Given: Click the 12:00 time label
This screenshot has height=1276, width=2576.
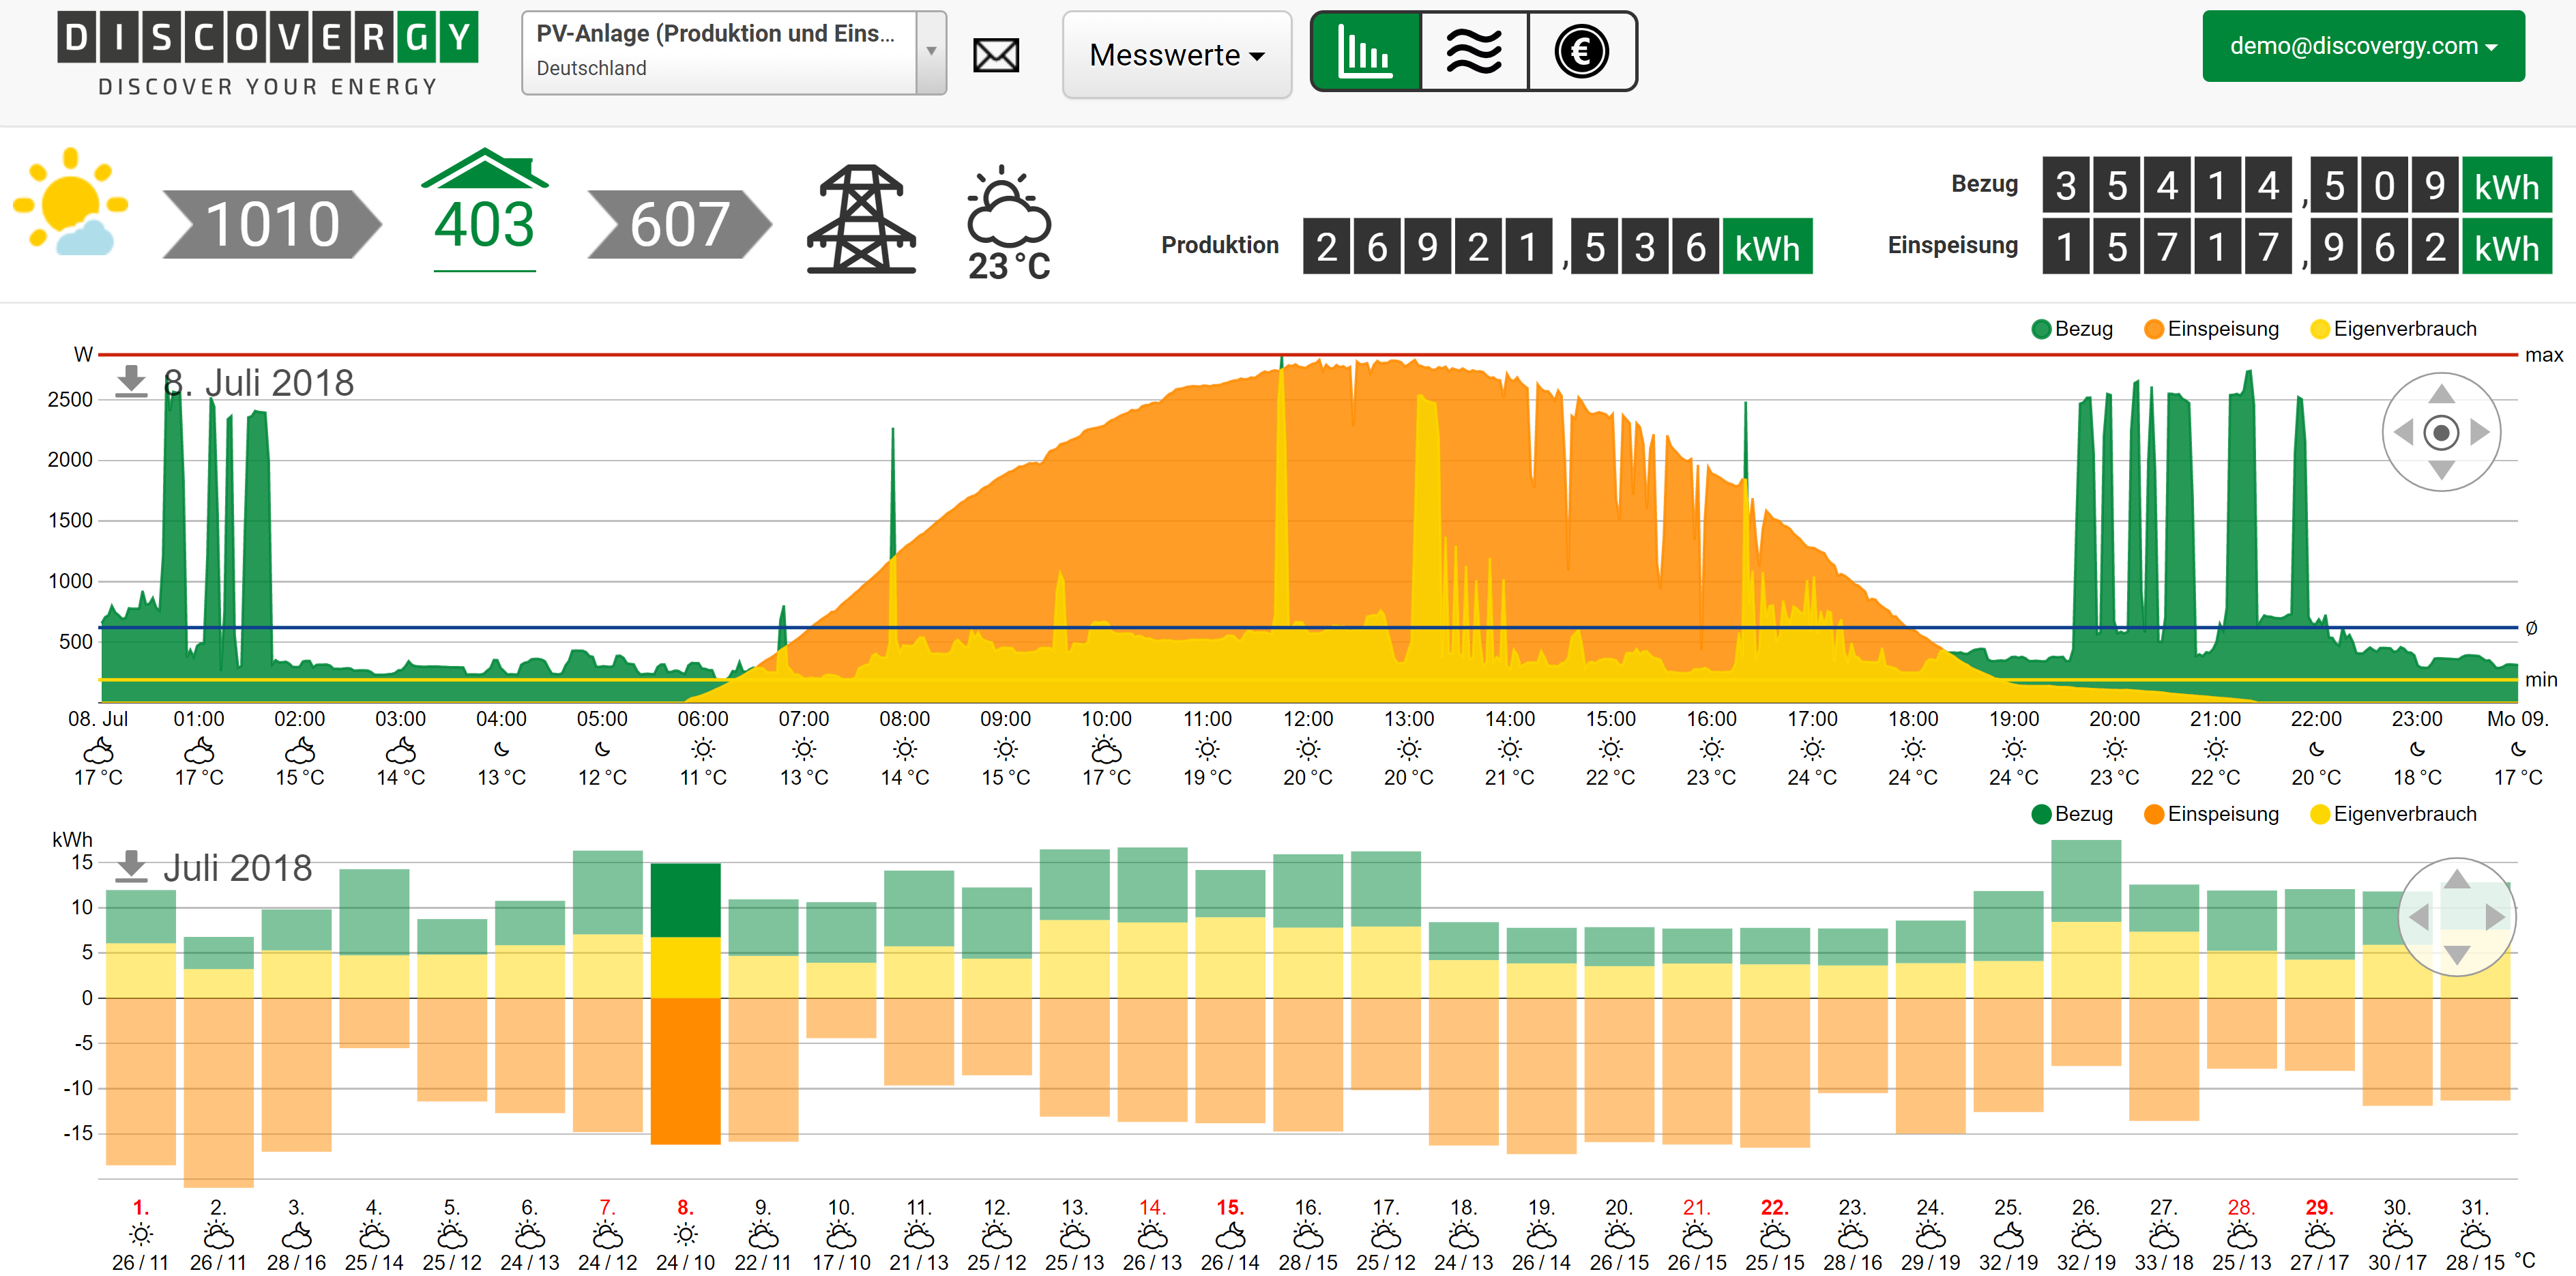Looking at the screenshot, I should 1308,719.
